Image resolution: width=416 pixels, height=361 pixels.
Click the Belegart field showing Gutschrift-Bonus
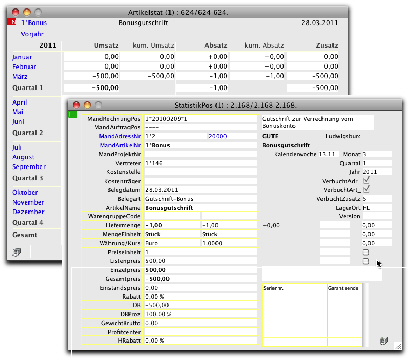(x=200, y=199)
